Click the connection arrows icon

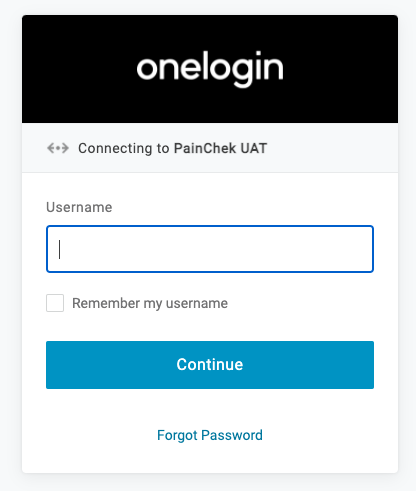pos(58,148)
